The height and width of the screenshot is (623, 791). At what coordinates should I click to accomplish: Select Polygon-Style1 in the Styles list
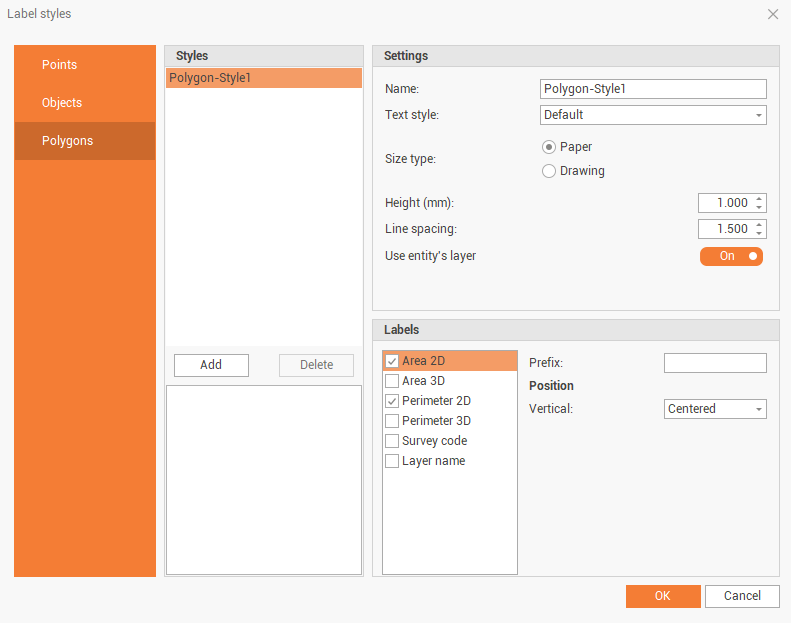tap(264, 78)
